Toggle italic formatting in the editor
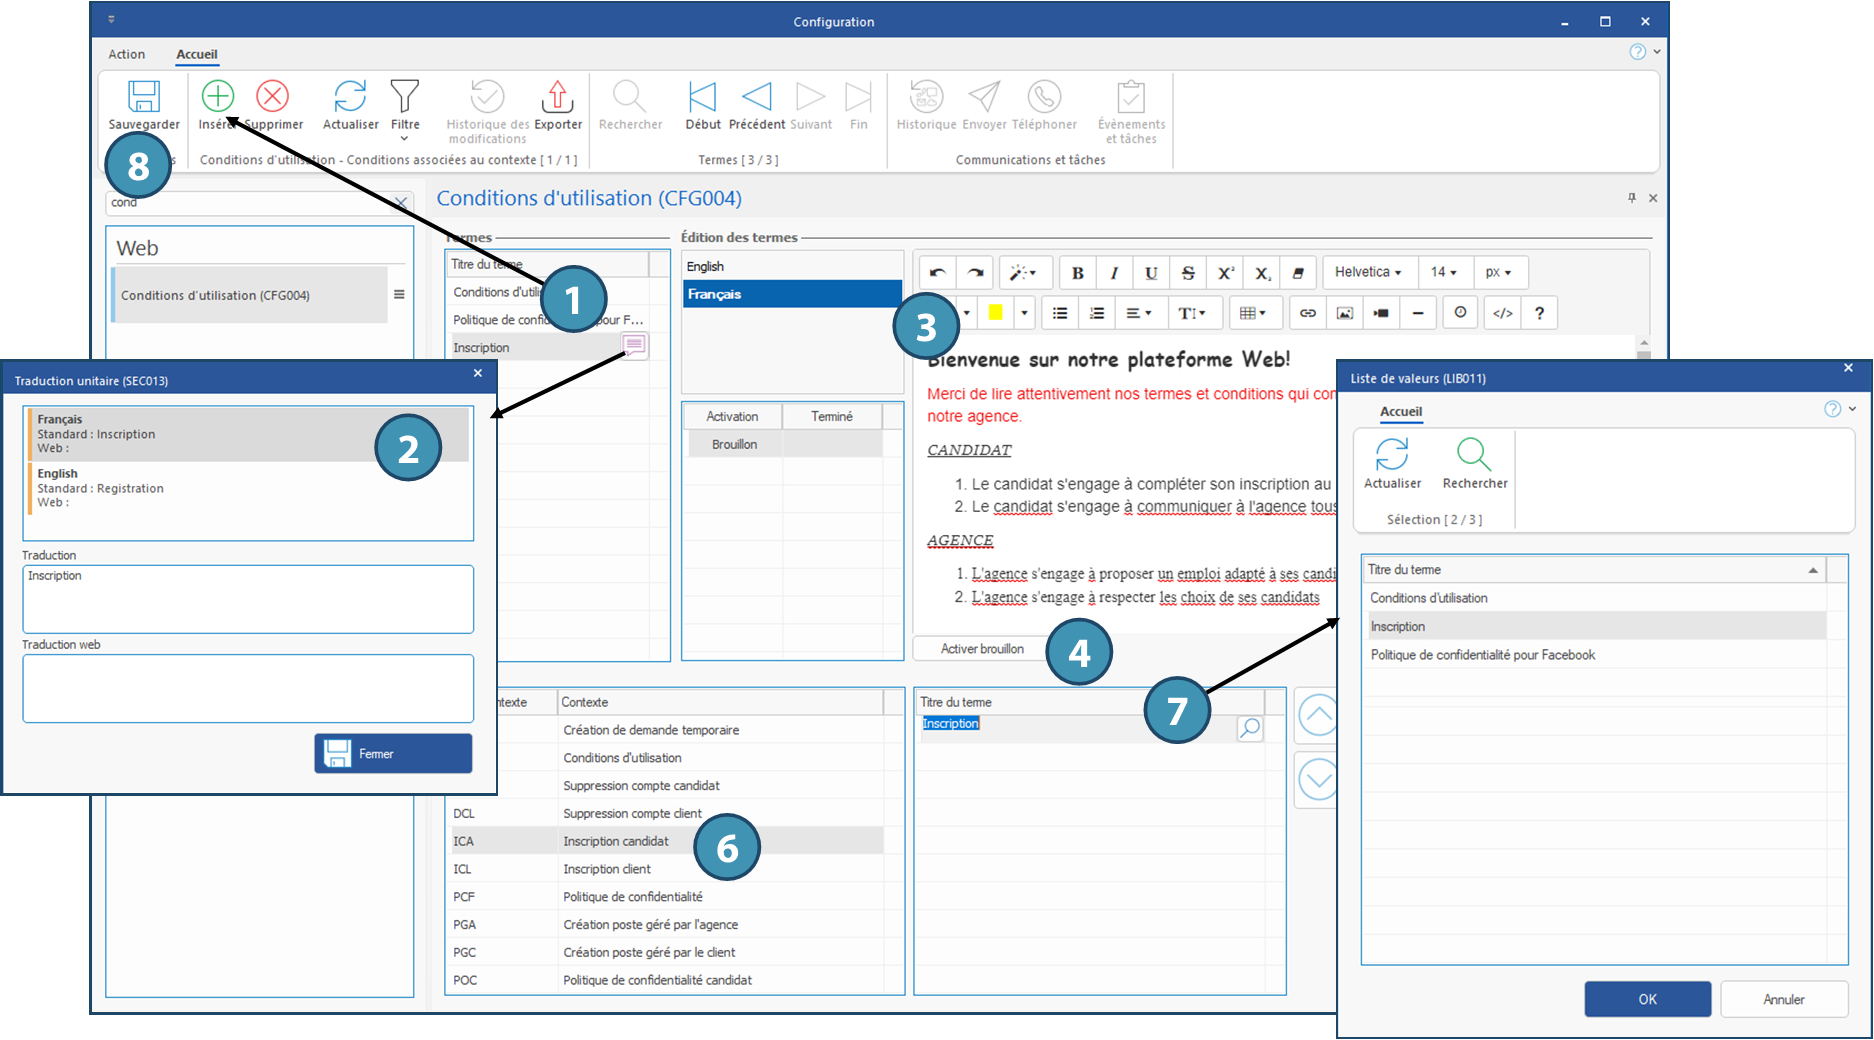This screenshot has height=1040, width=1874. pos(1114,273)
